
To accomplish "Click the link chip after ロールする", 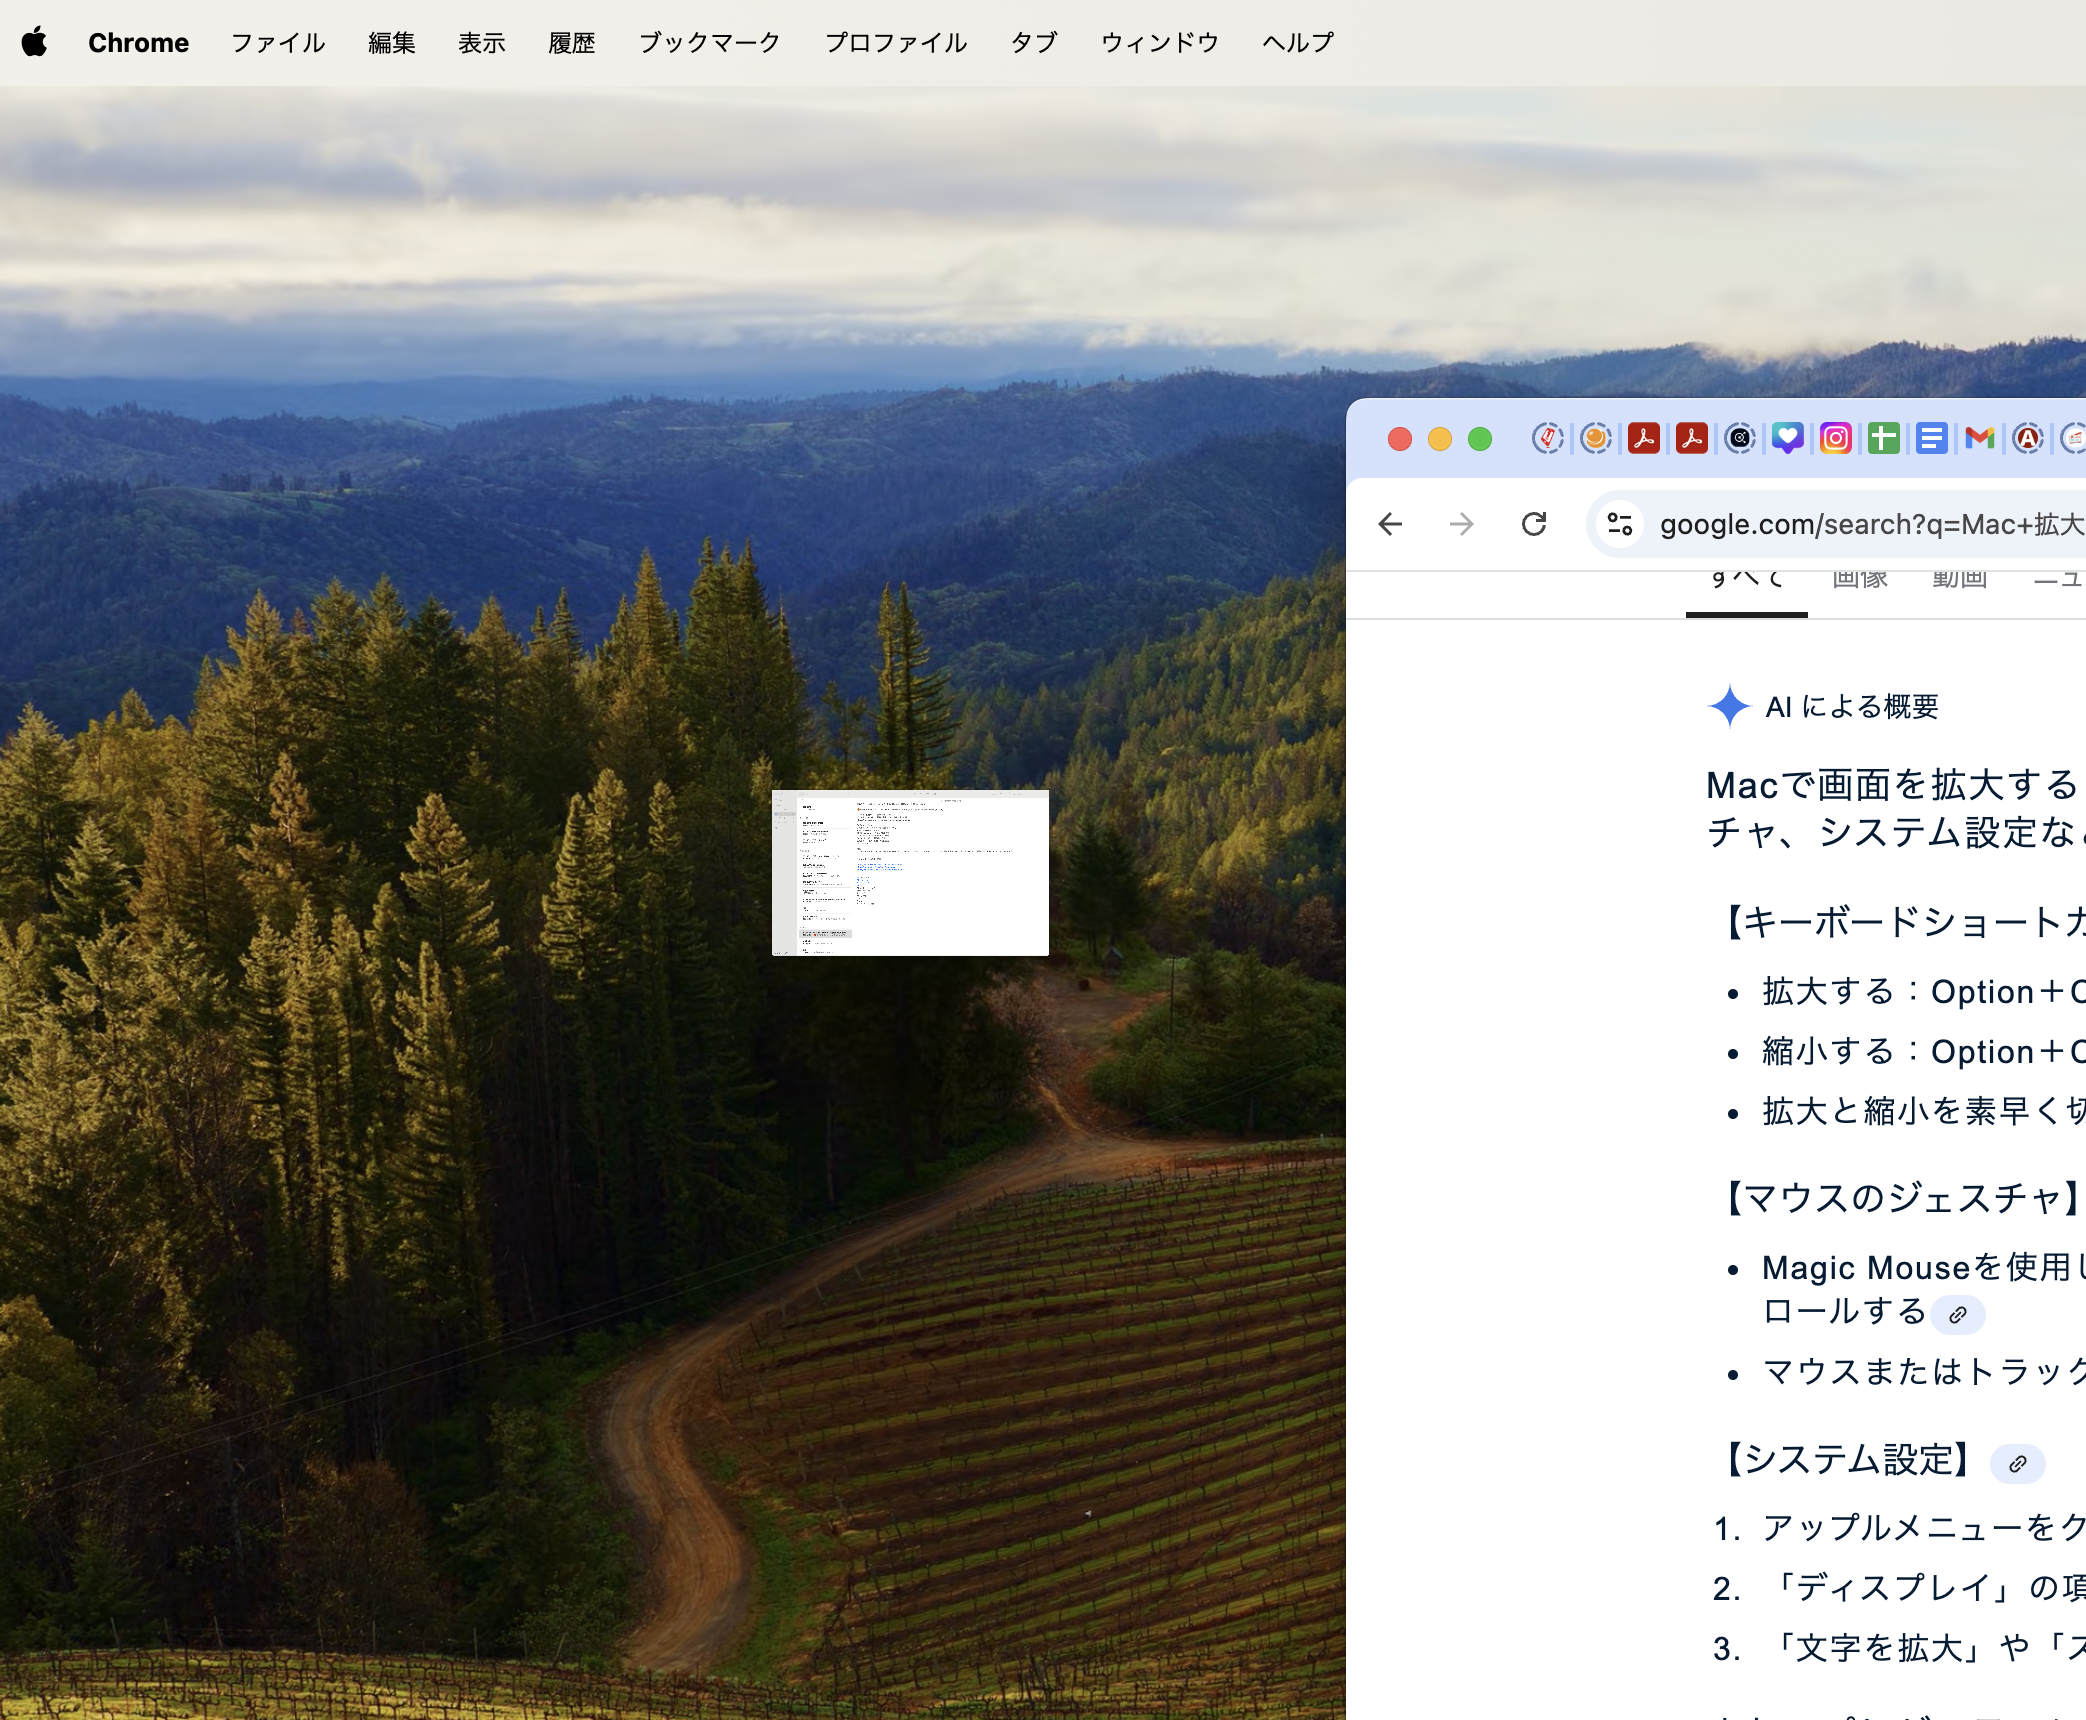I will [x=1957, y=1315].
